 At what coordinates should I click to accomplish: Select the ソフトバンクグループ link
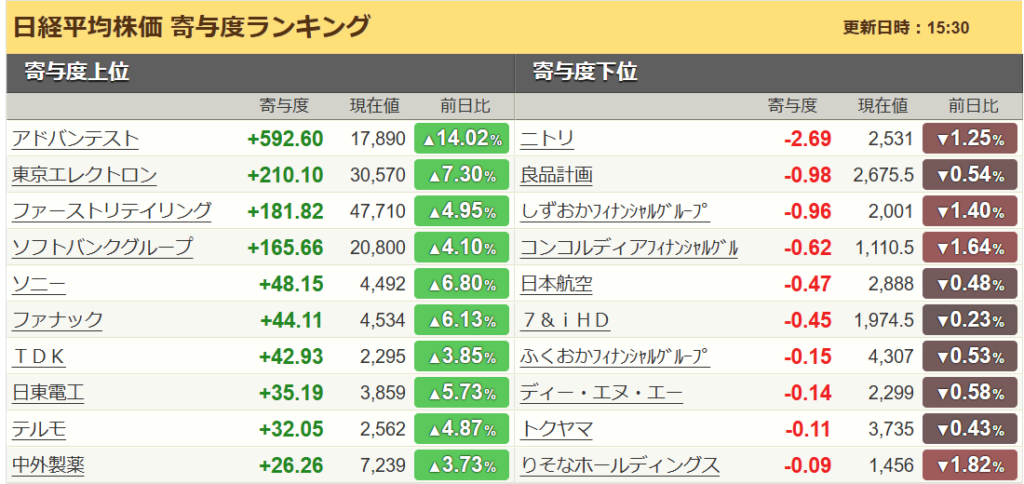(102, 247)
